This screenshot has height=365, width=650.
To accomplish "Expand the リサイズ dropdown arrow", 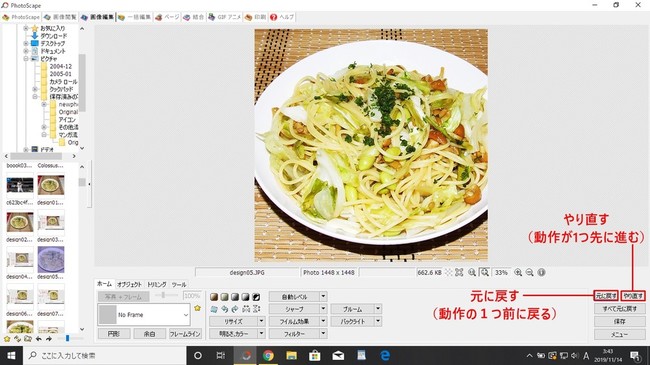I will pos(261,321).
